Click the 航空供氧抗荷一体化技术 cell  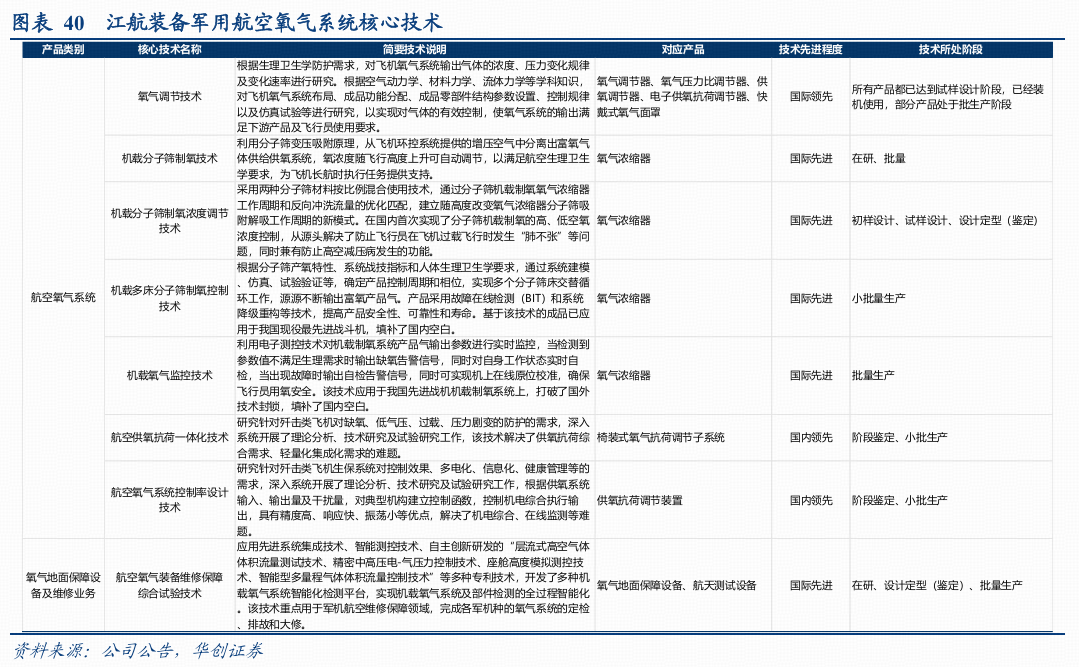tap(169, 437)
